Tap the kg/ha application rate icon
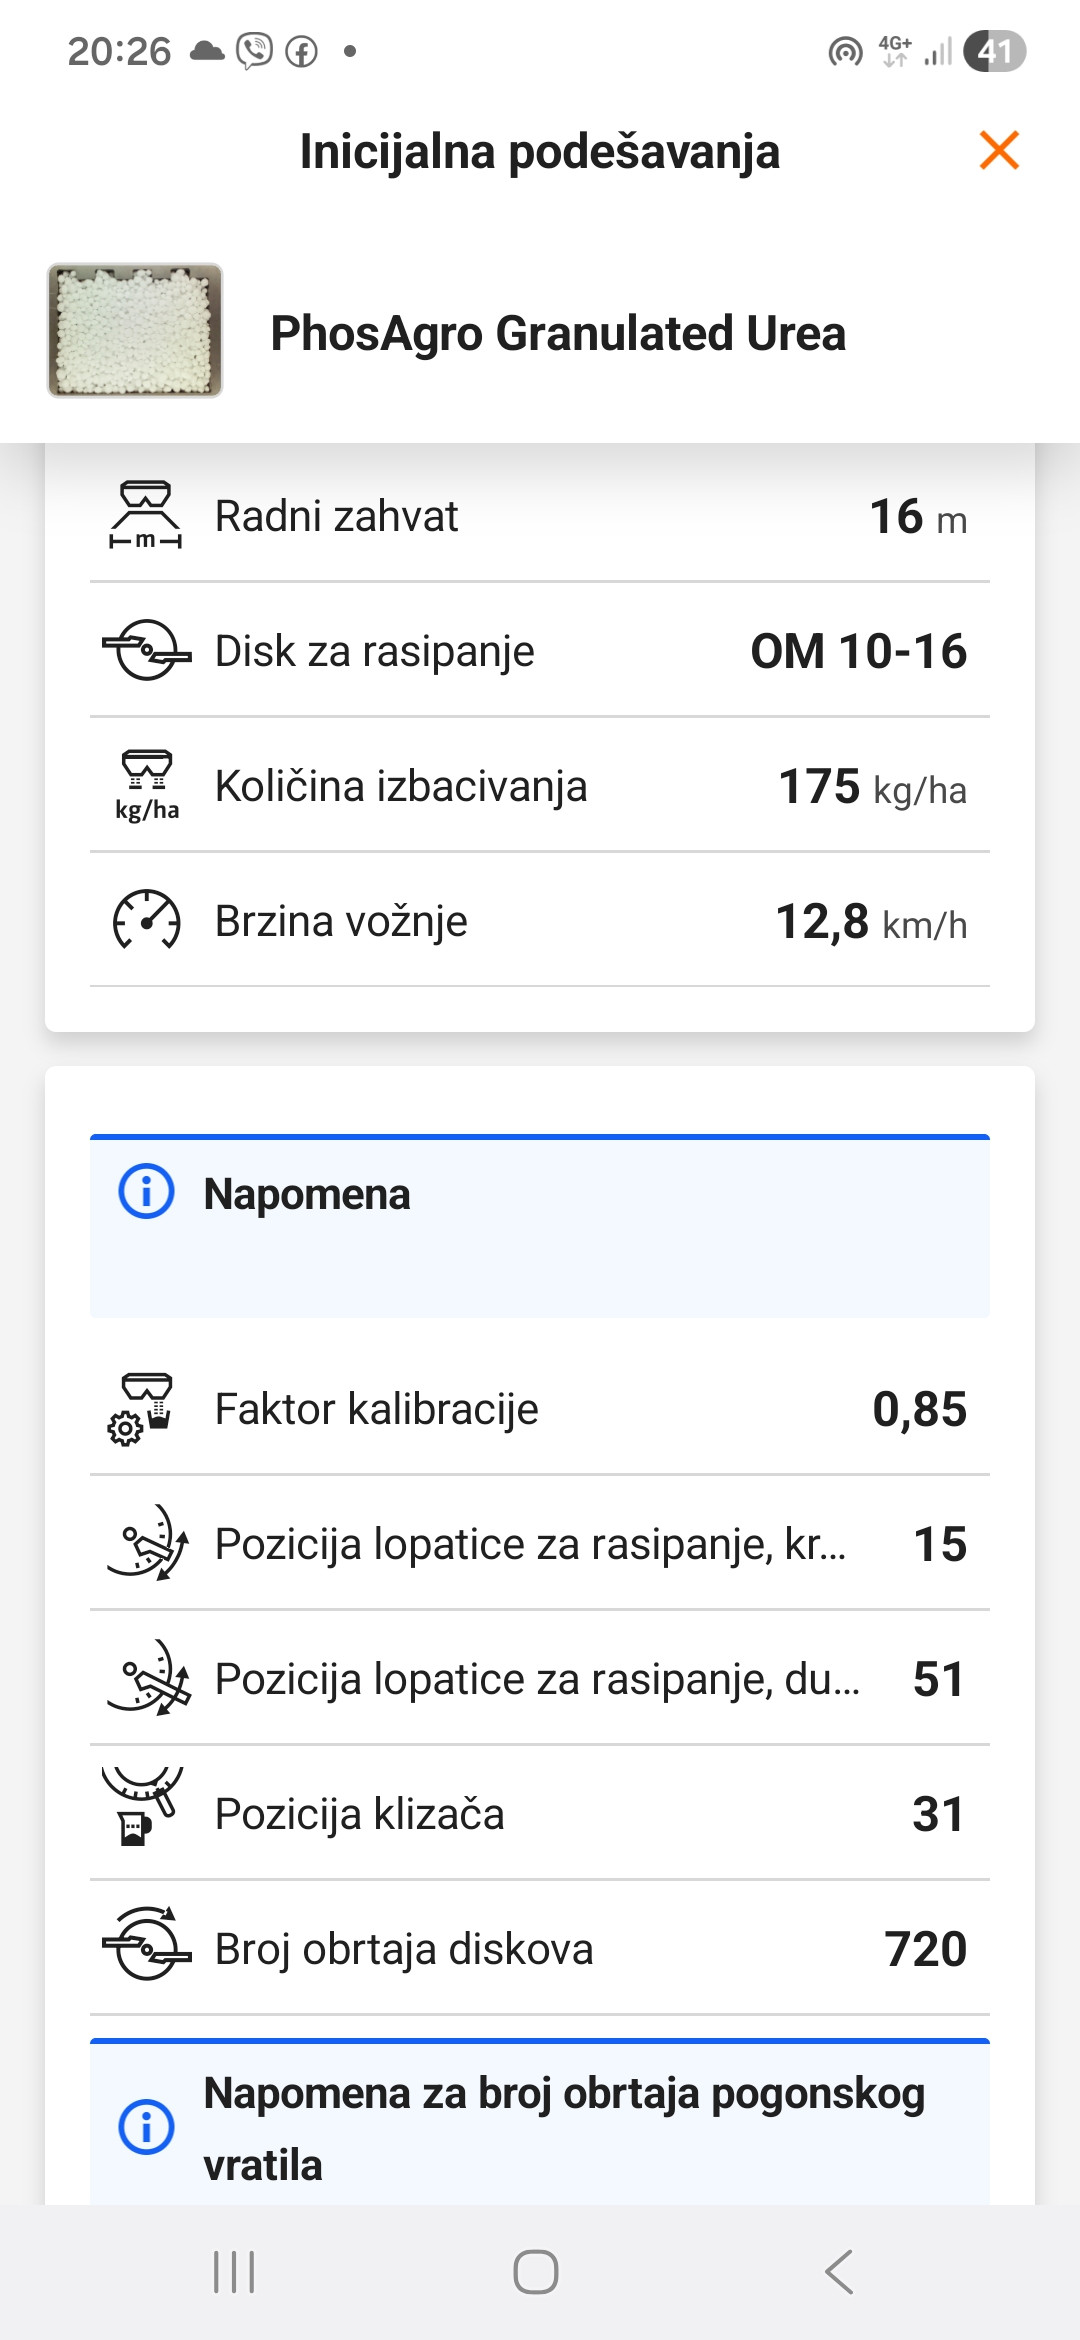This screenshot has height=2340, width=1080. pos(146,785)
